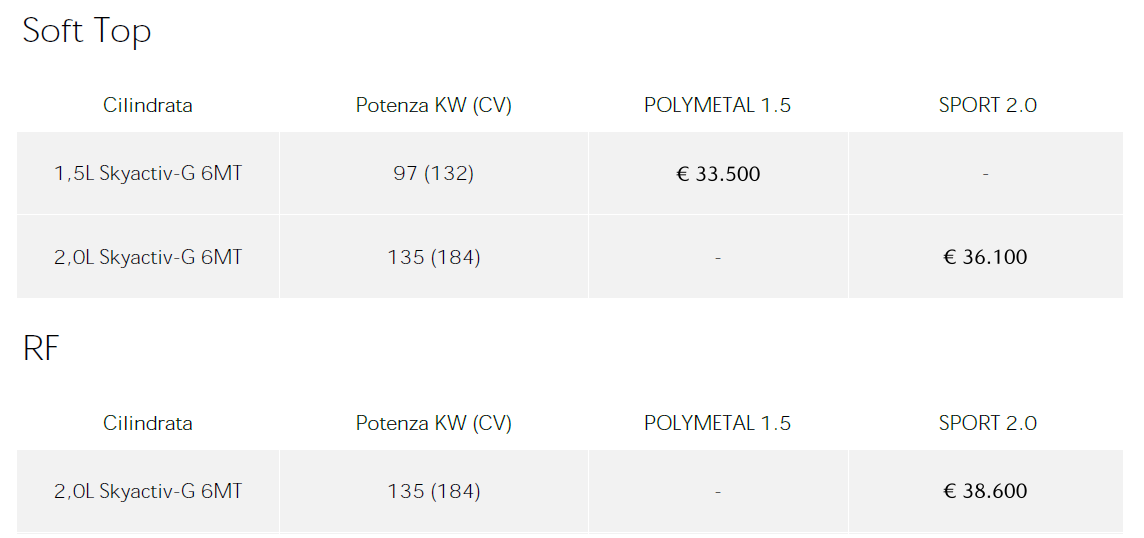Screen dimensions: 1144x538
Task: Click the Soft Top section heading
Action: pyautogui.click(x=87, y=31)
